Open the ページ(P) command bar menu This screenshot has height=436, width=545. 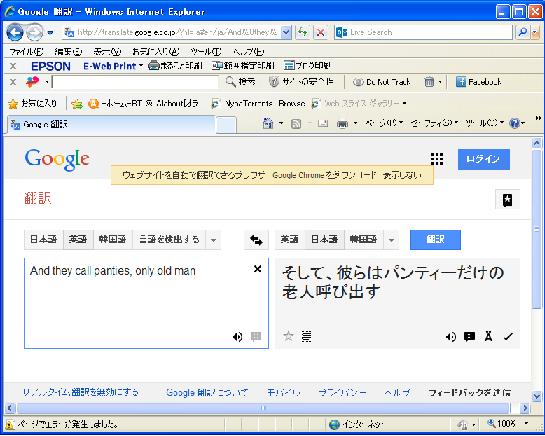click(x=384, y=123)
